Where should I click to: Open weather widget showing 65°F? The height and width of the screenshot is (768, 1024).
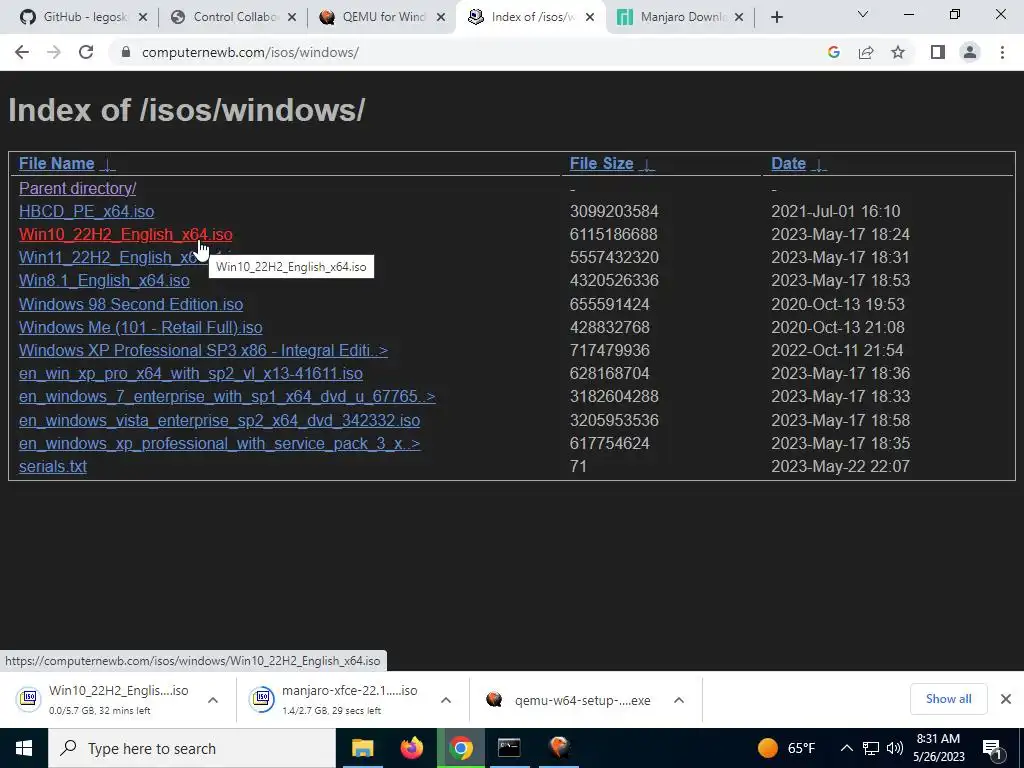click(x=787, y=748)
